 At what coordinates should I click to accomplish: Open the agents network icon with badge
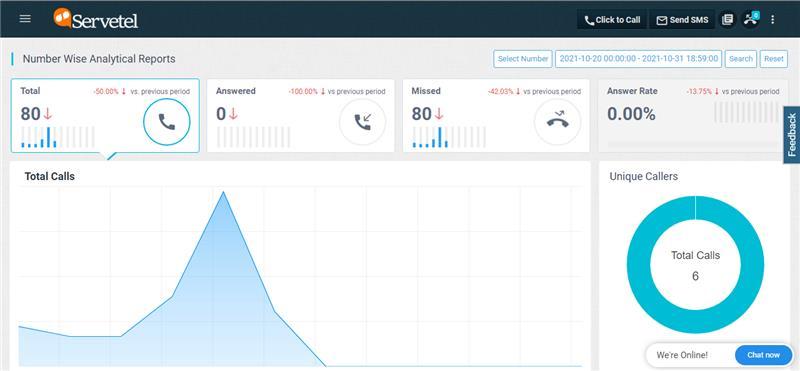751,19
